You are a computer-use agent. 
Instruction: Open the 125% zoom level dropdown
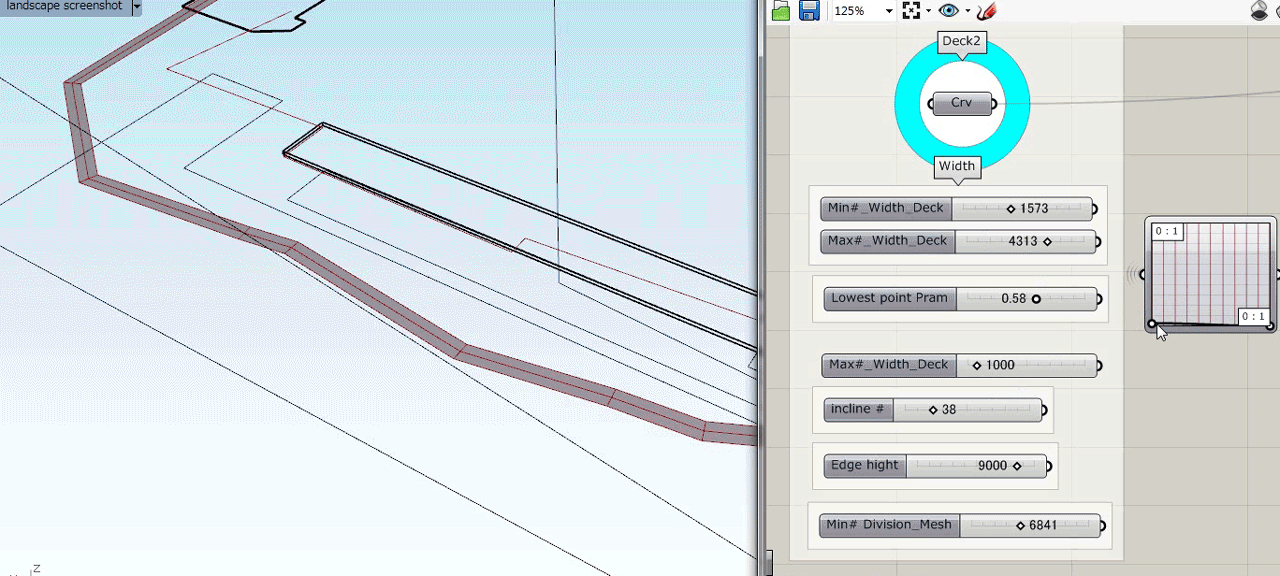[x=888, y=11]
